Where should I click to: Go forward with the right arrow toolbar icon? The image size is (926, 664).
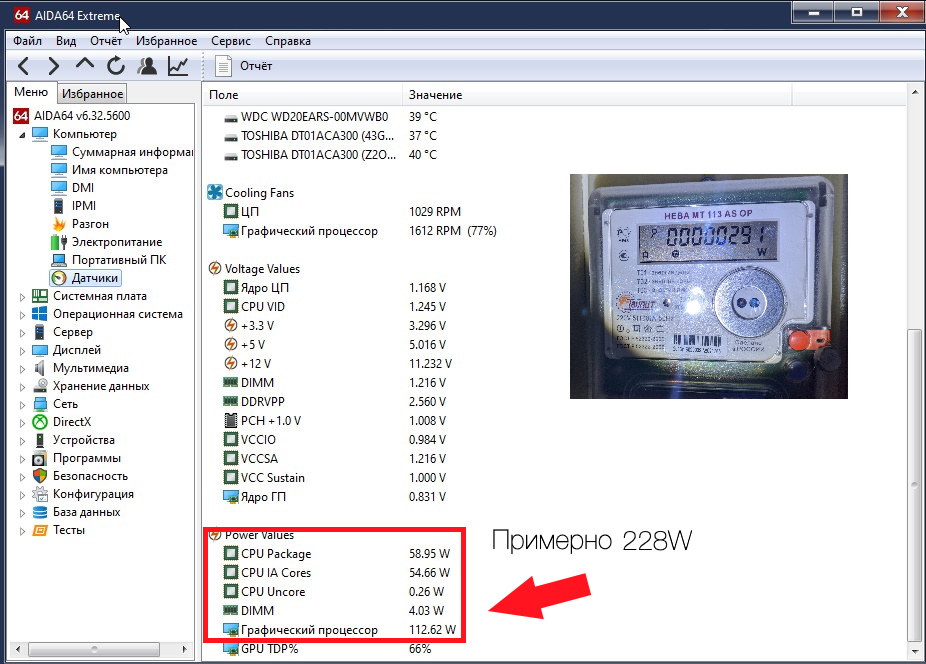tap(54, 66)
